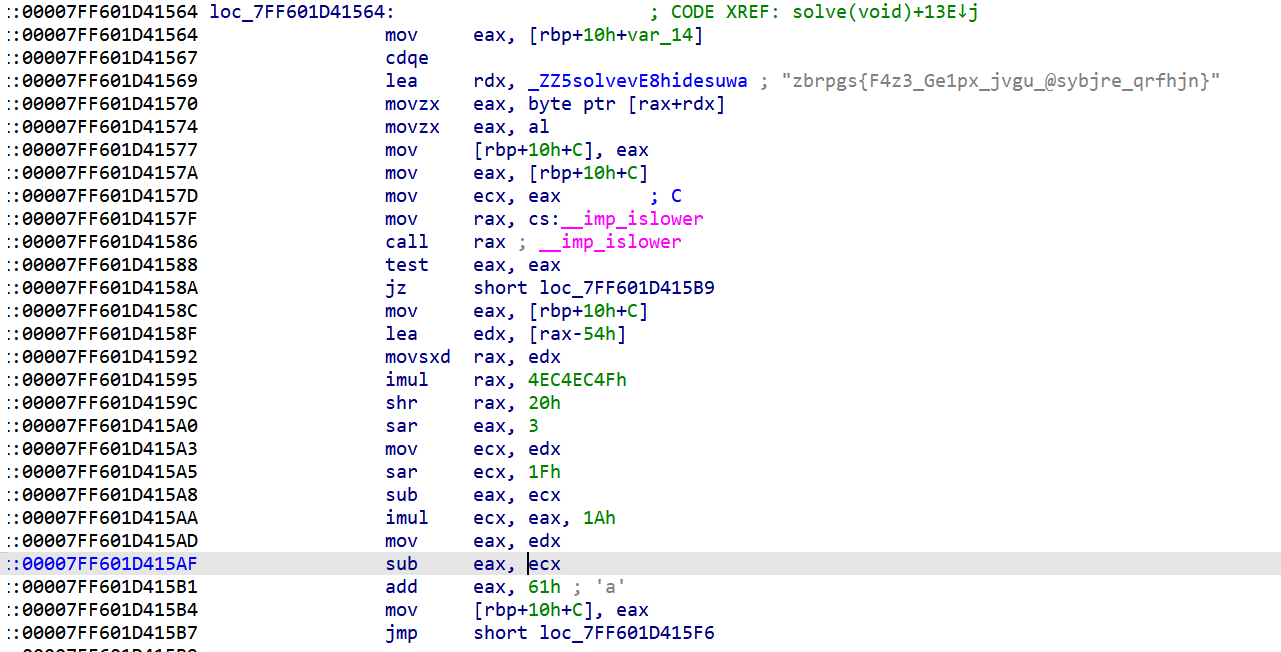1281x652 pixels.
Task: Select the movsxd mnemonic
Action: [417, 357]
